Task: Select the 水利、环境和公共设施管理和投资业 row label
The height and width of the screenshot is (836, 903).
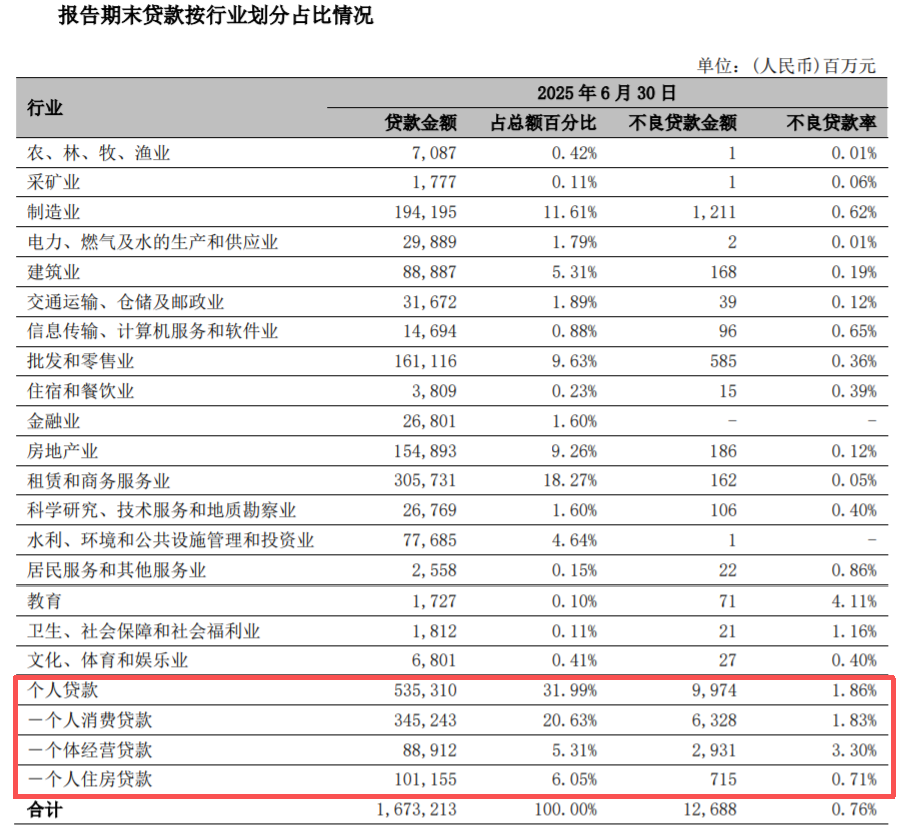Action: point(170,540)
